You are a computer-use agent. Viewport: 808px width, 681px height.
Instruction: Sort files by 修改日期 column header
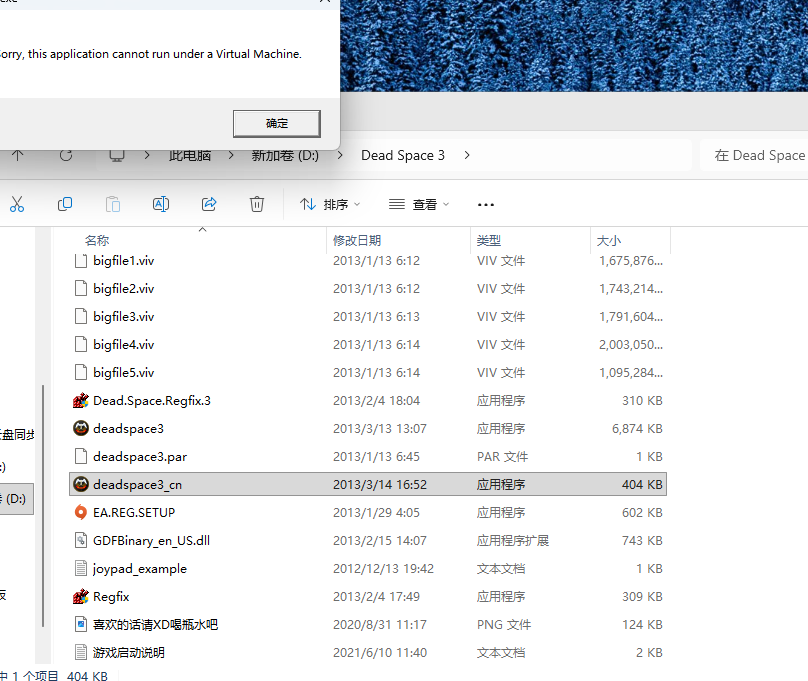[357, 241]
